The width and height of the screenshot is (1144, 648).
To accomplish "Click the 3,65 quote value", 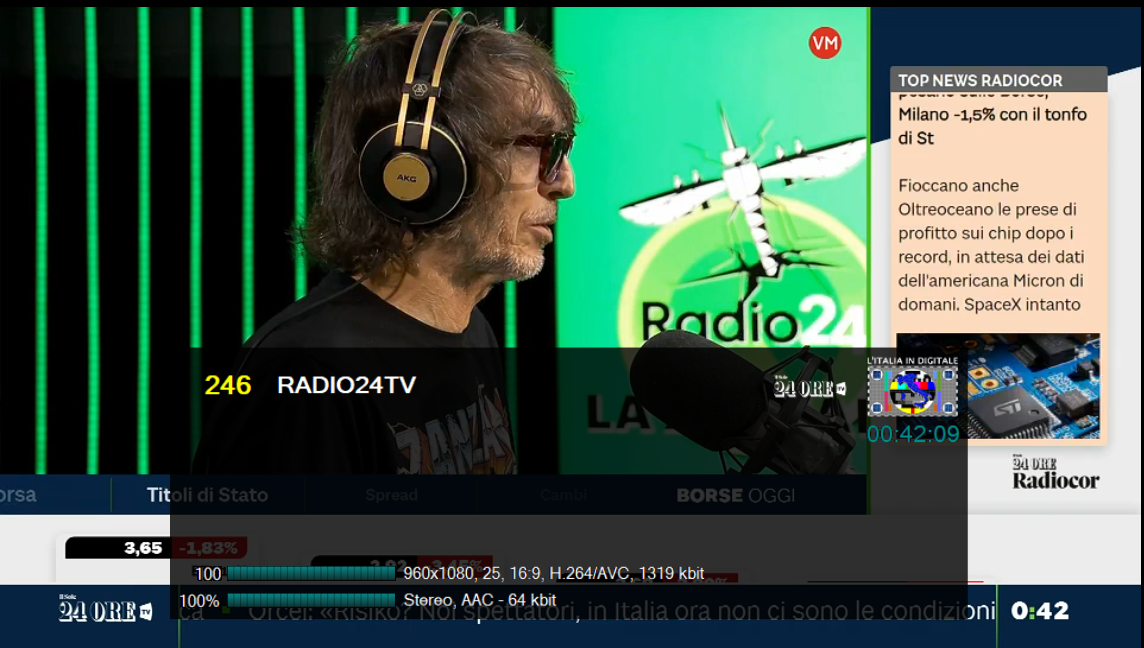I will point(143,548).
